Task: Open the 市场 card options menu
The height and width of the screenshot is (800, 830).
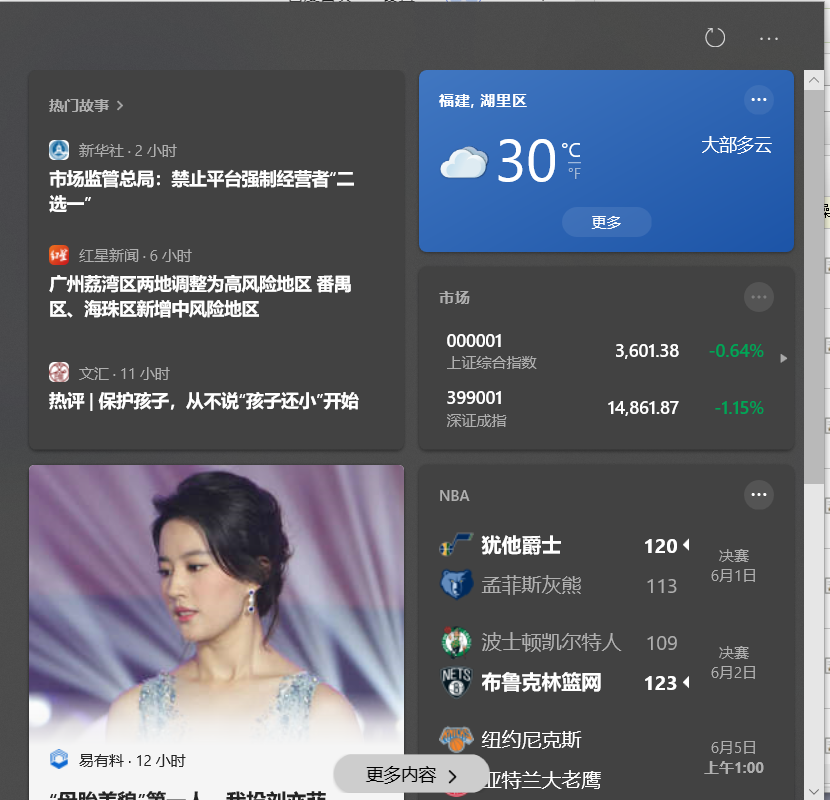Action: click(x=759, y=297)
